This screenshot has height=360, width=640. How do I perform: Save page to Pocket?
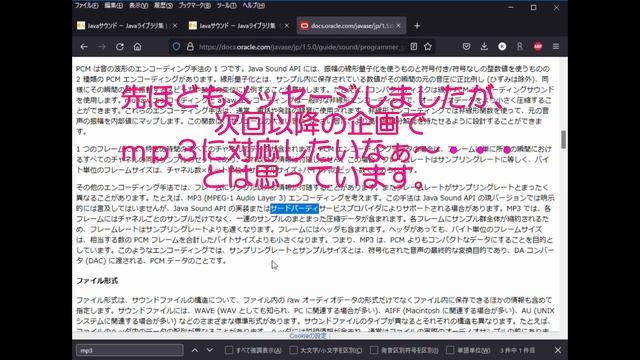pyautogui.click(x=466, y=47)
